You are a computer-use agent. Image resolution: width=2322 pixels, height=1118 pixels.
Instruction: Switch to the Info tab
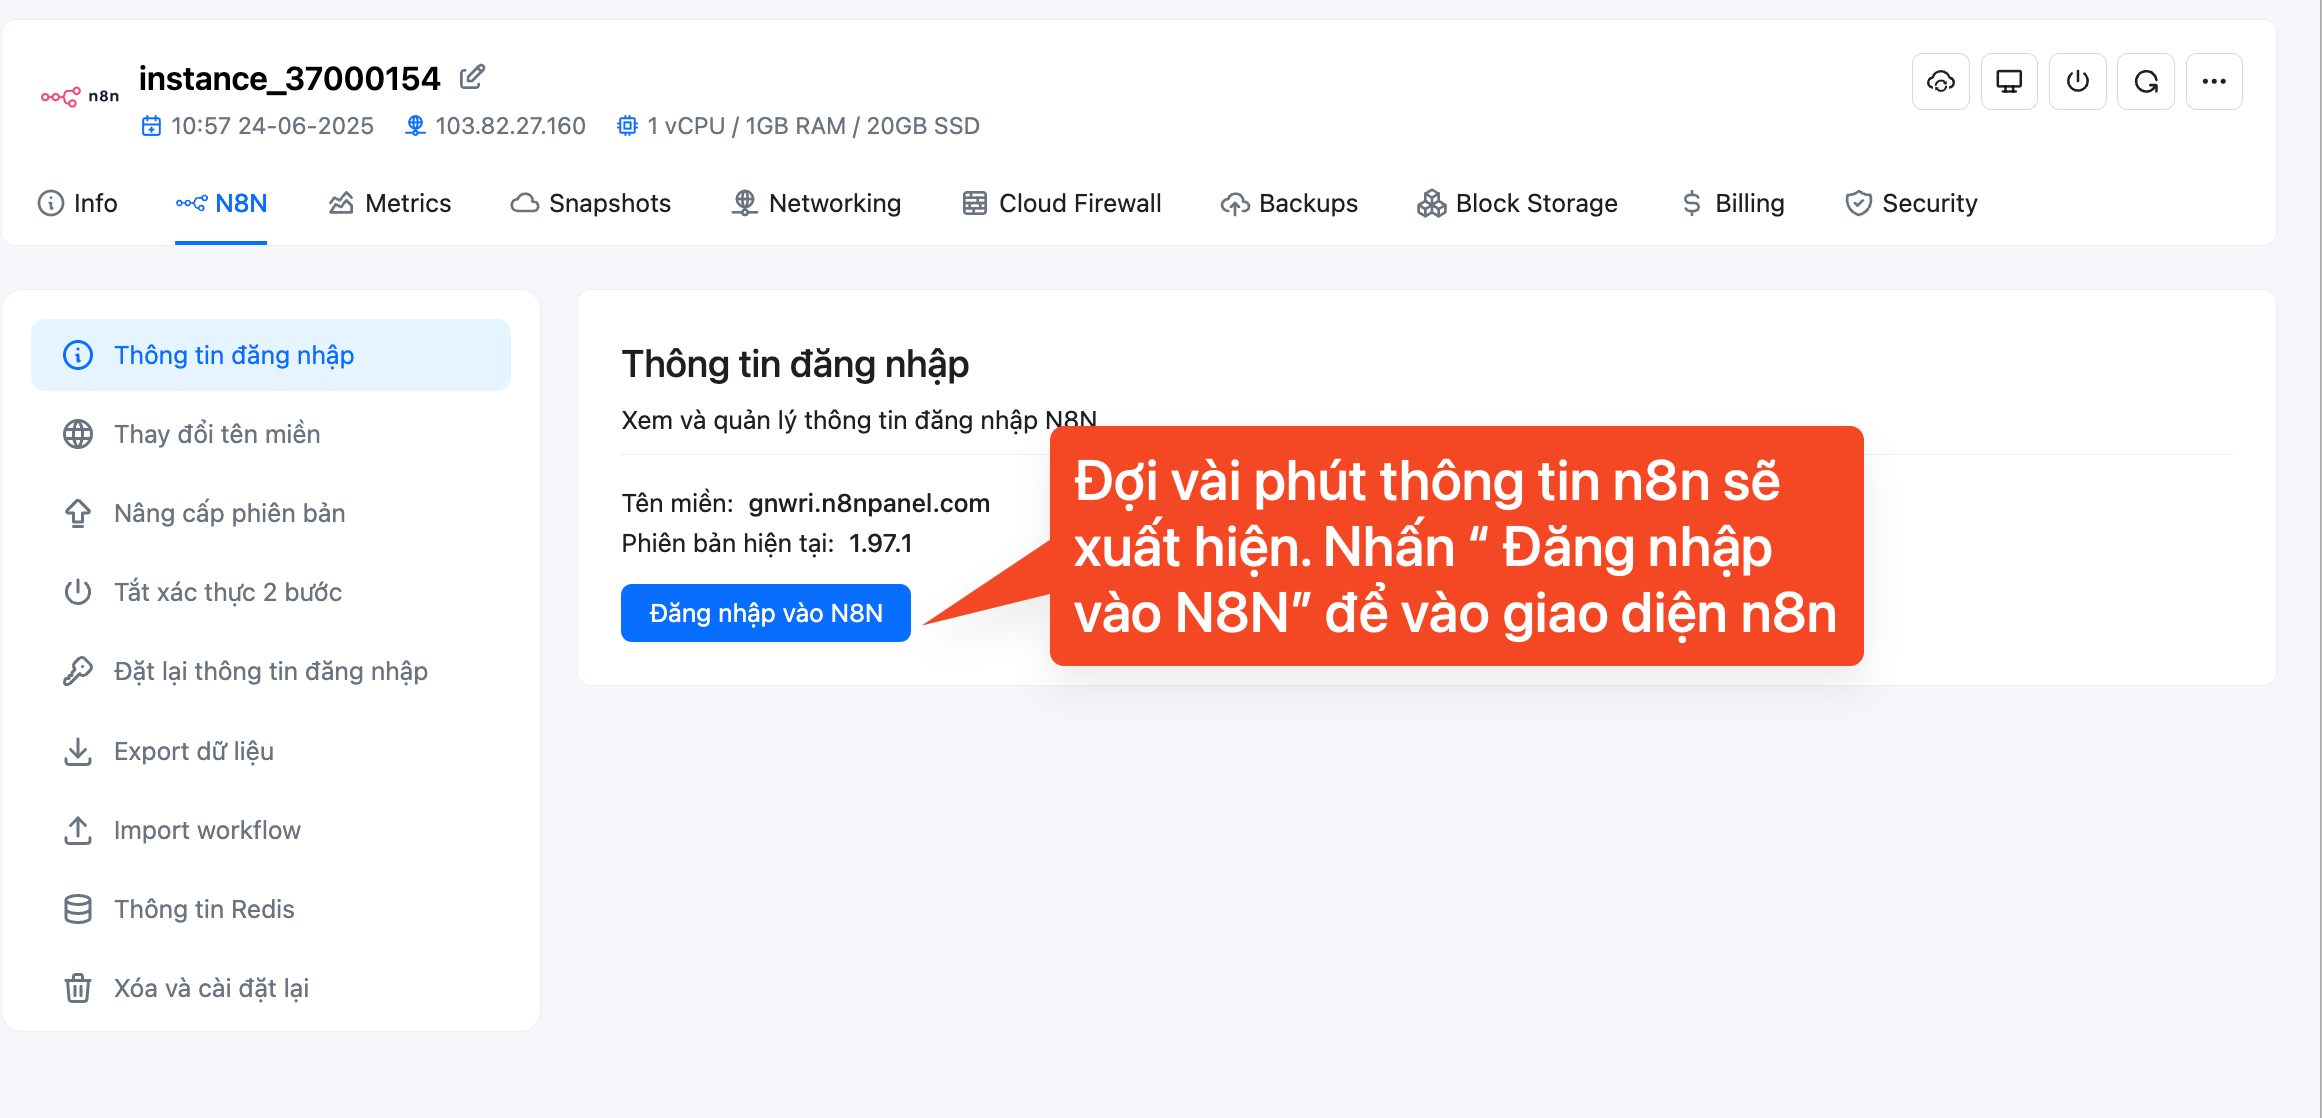pyautogui.click(x=77, y=203)
